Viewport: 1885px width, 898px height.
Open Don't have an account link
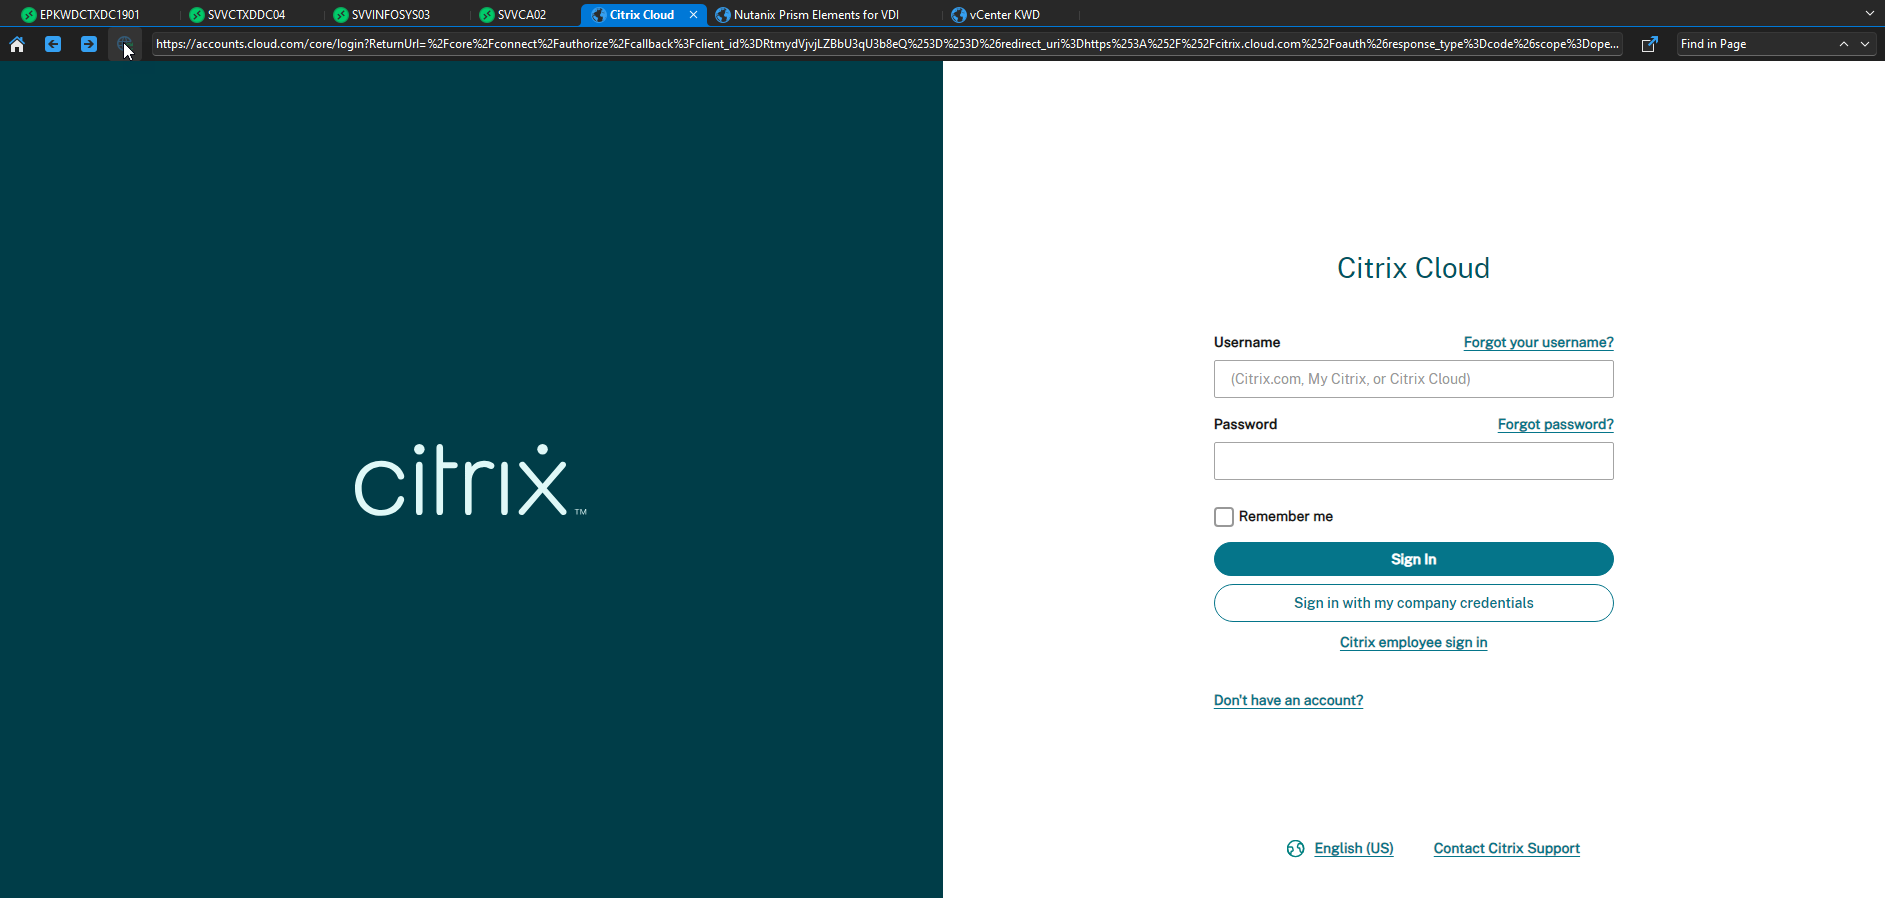click(1289, 700)
